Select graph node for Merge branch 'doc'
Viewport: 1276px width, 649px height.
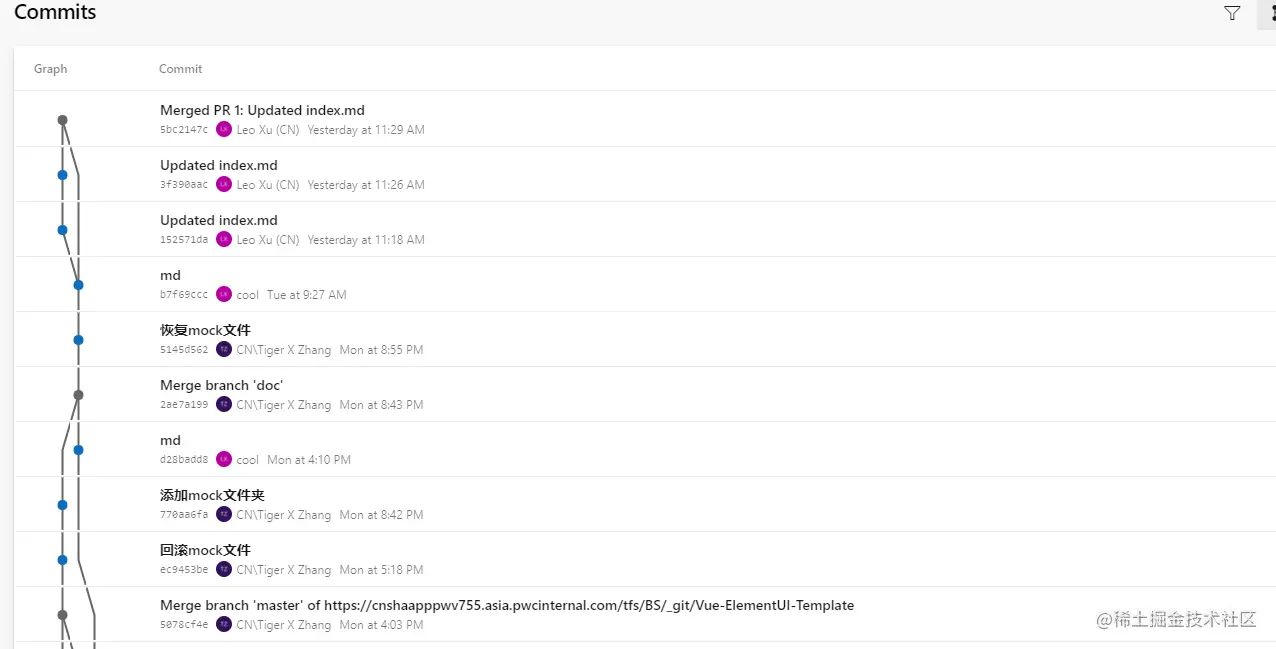click(78, 395)
